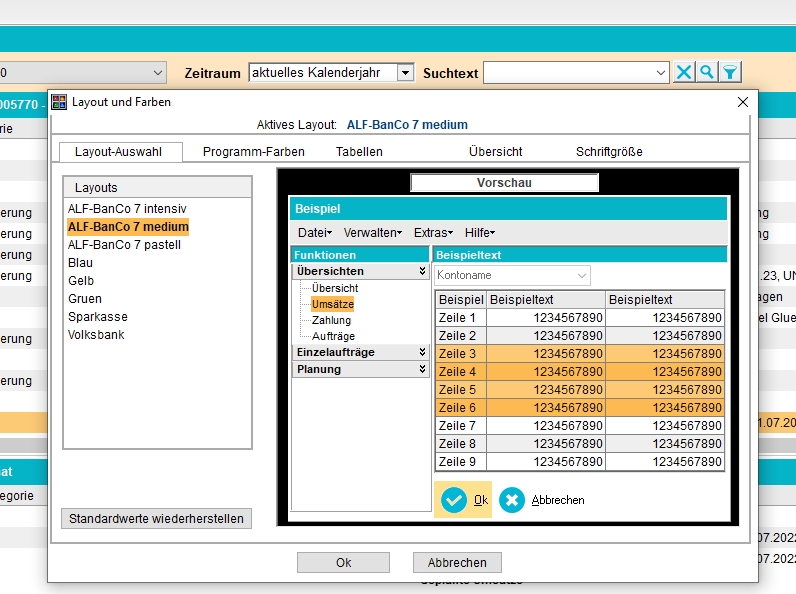Close the Layout und Farben dialog
Screen dimensions: 796x594
tap(743, 102)
